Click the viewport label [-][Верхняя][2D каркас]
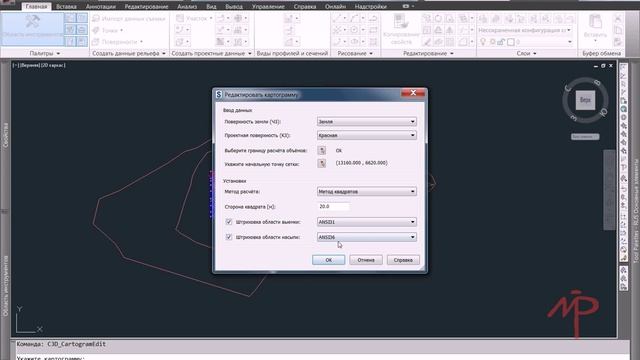 (39, 65)
